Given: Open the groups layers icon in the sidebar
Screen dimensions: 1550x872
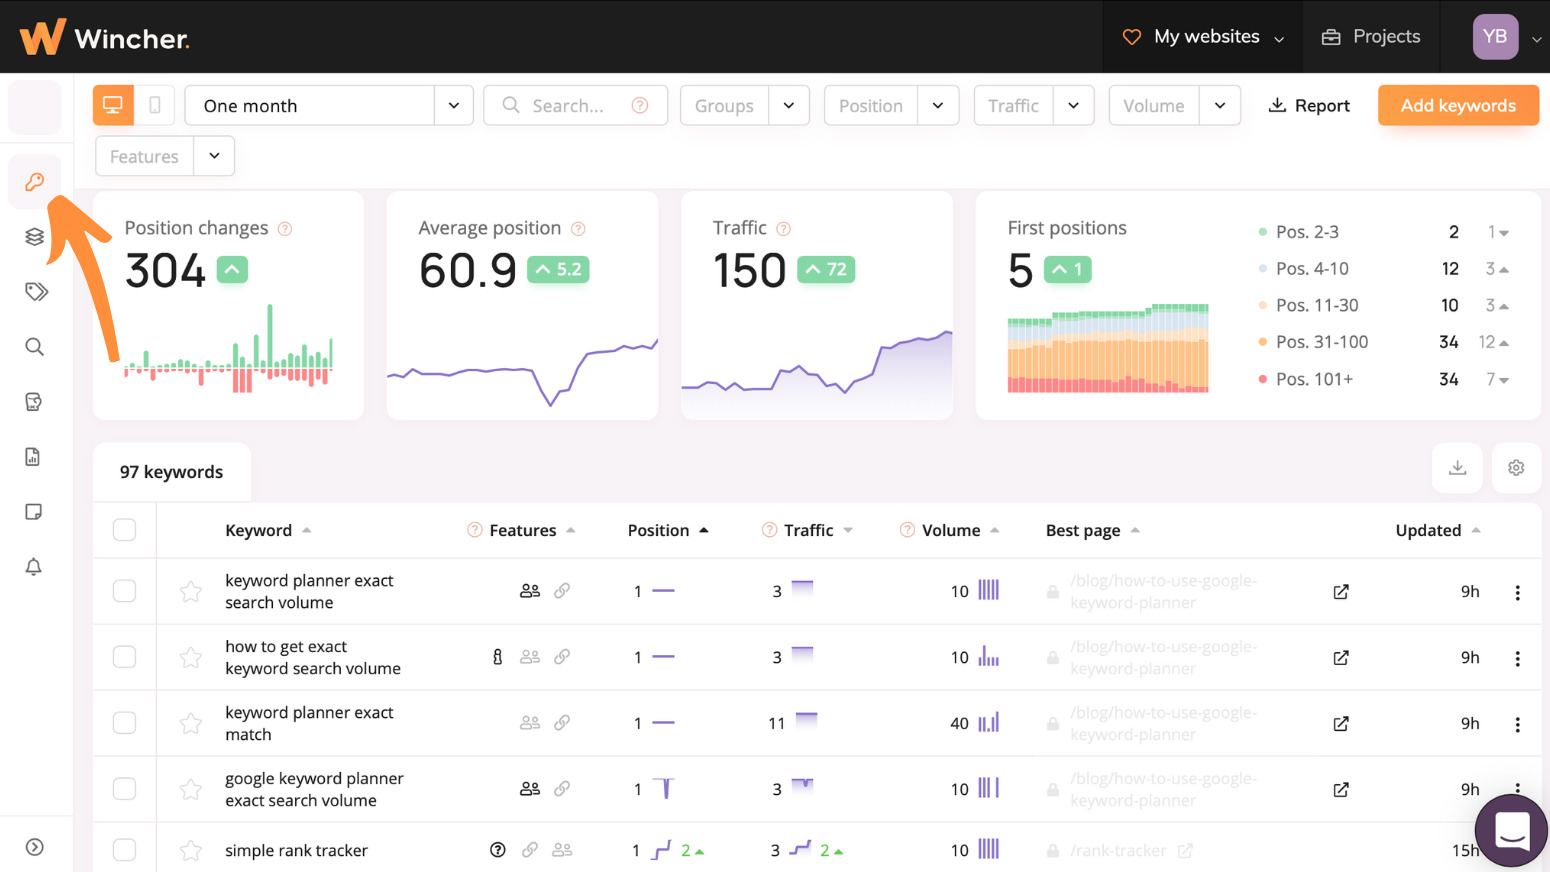Looking at the screenshot, I should 35,236.
